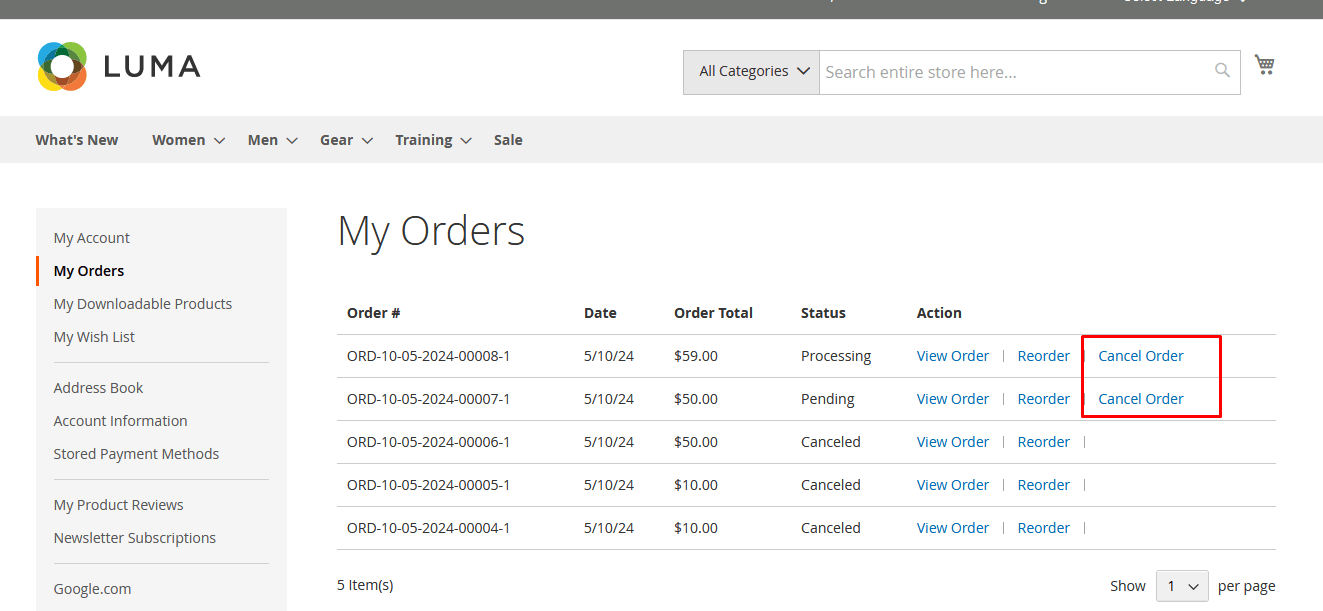Cancel order ORD-10-05-2024-00008-1
The width and height of the screenshot is (1323, 611).
point(1140,356)
